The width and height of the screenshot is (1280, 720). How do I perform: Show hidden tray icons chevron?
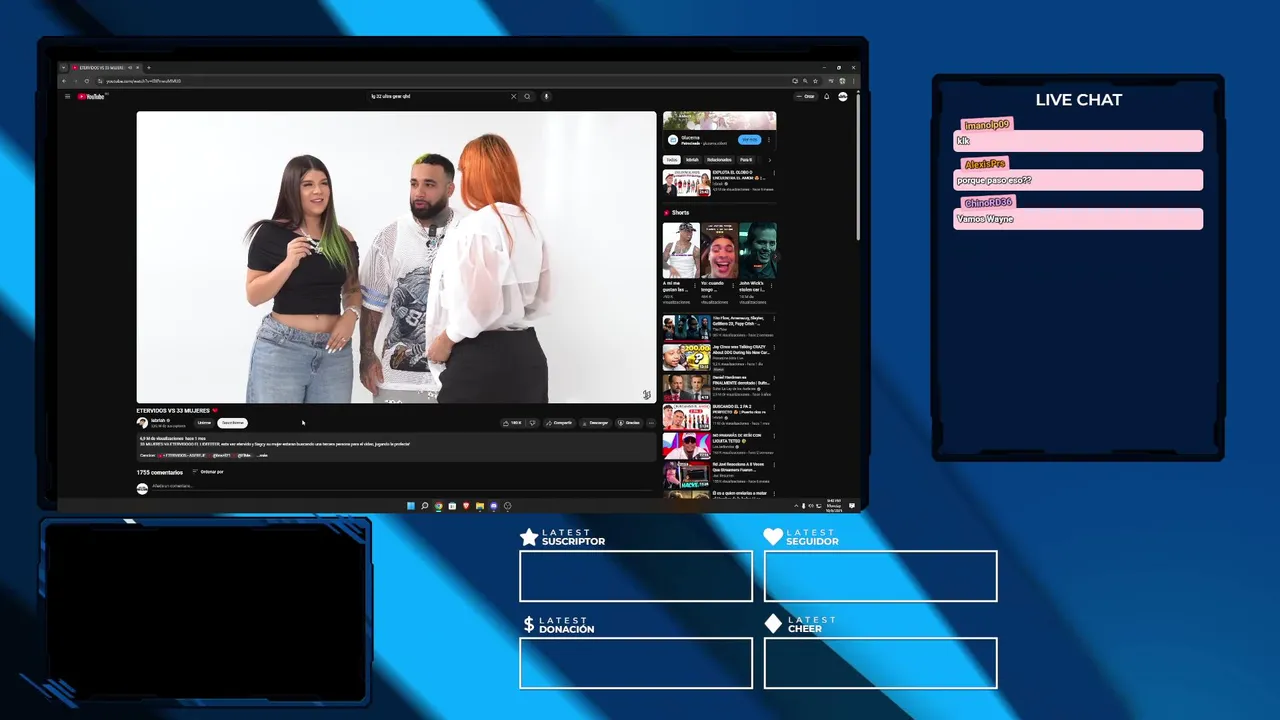click(796, 506)
